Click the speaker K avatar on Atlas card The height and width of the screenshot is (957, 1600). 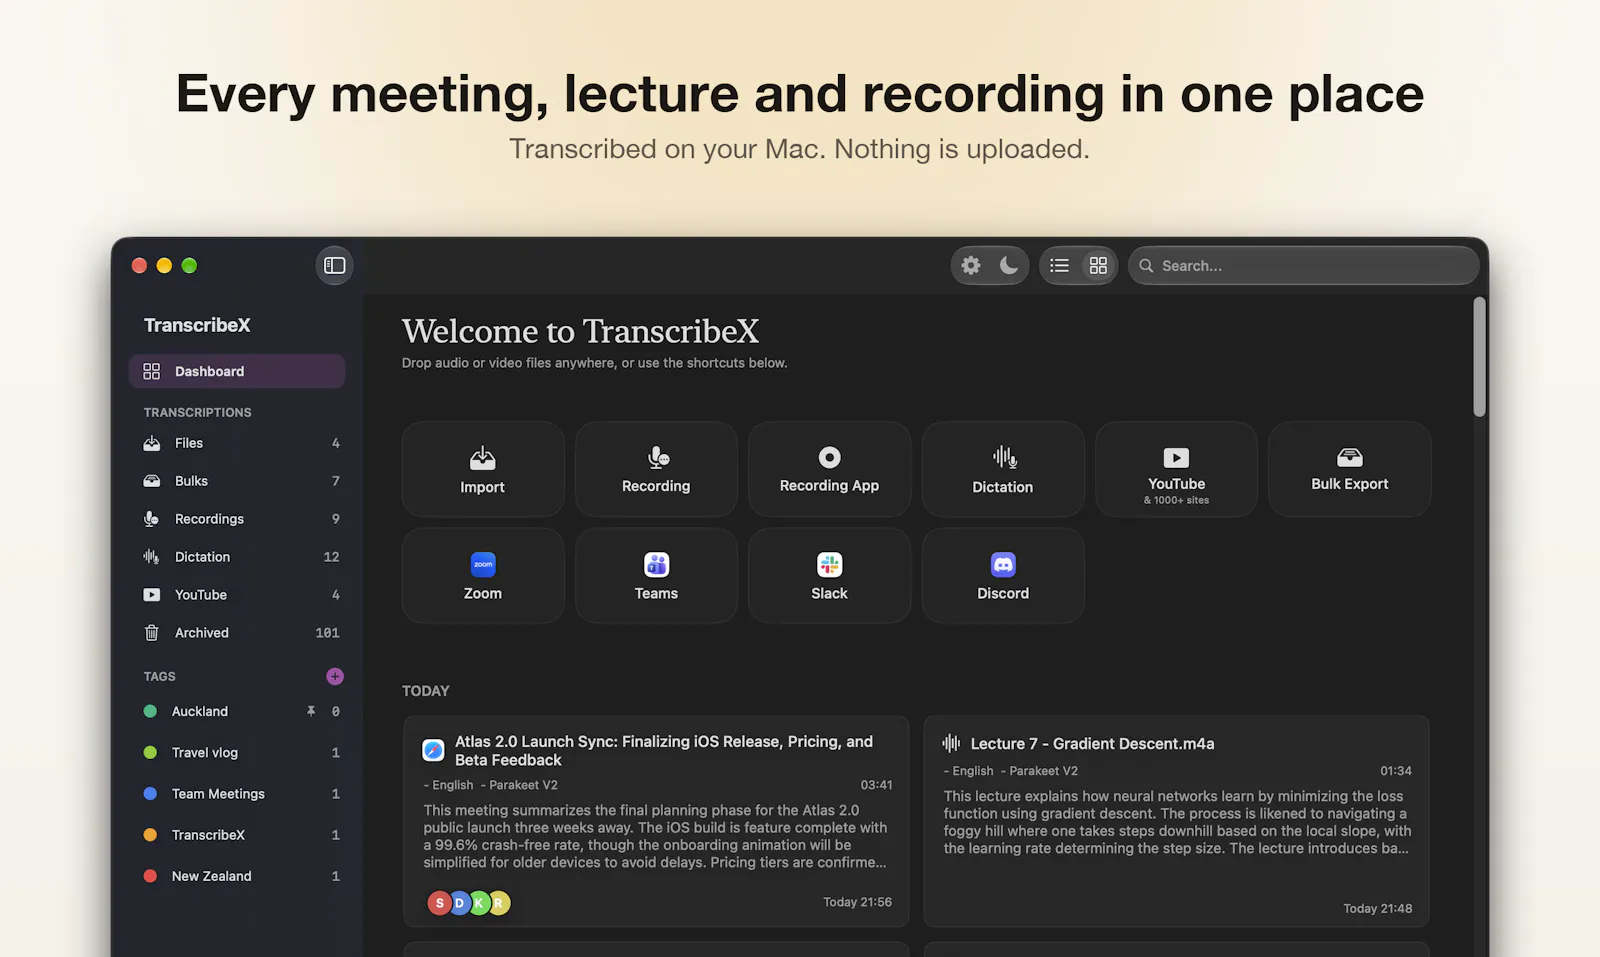point(479,903)
